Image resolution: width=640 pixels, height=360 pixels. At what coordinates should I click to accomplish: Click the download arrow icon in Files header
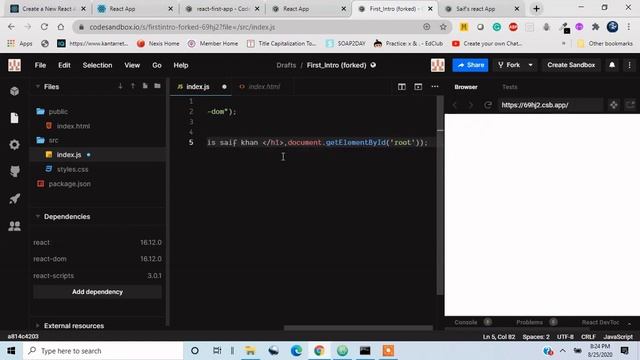[x=120, y=86]
